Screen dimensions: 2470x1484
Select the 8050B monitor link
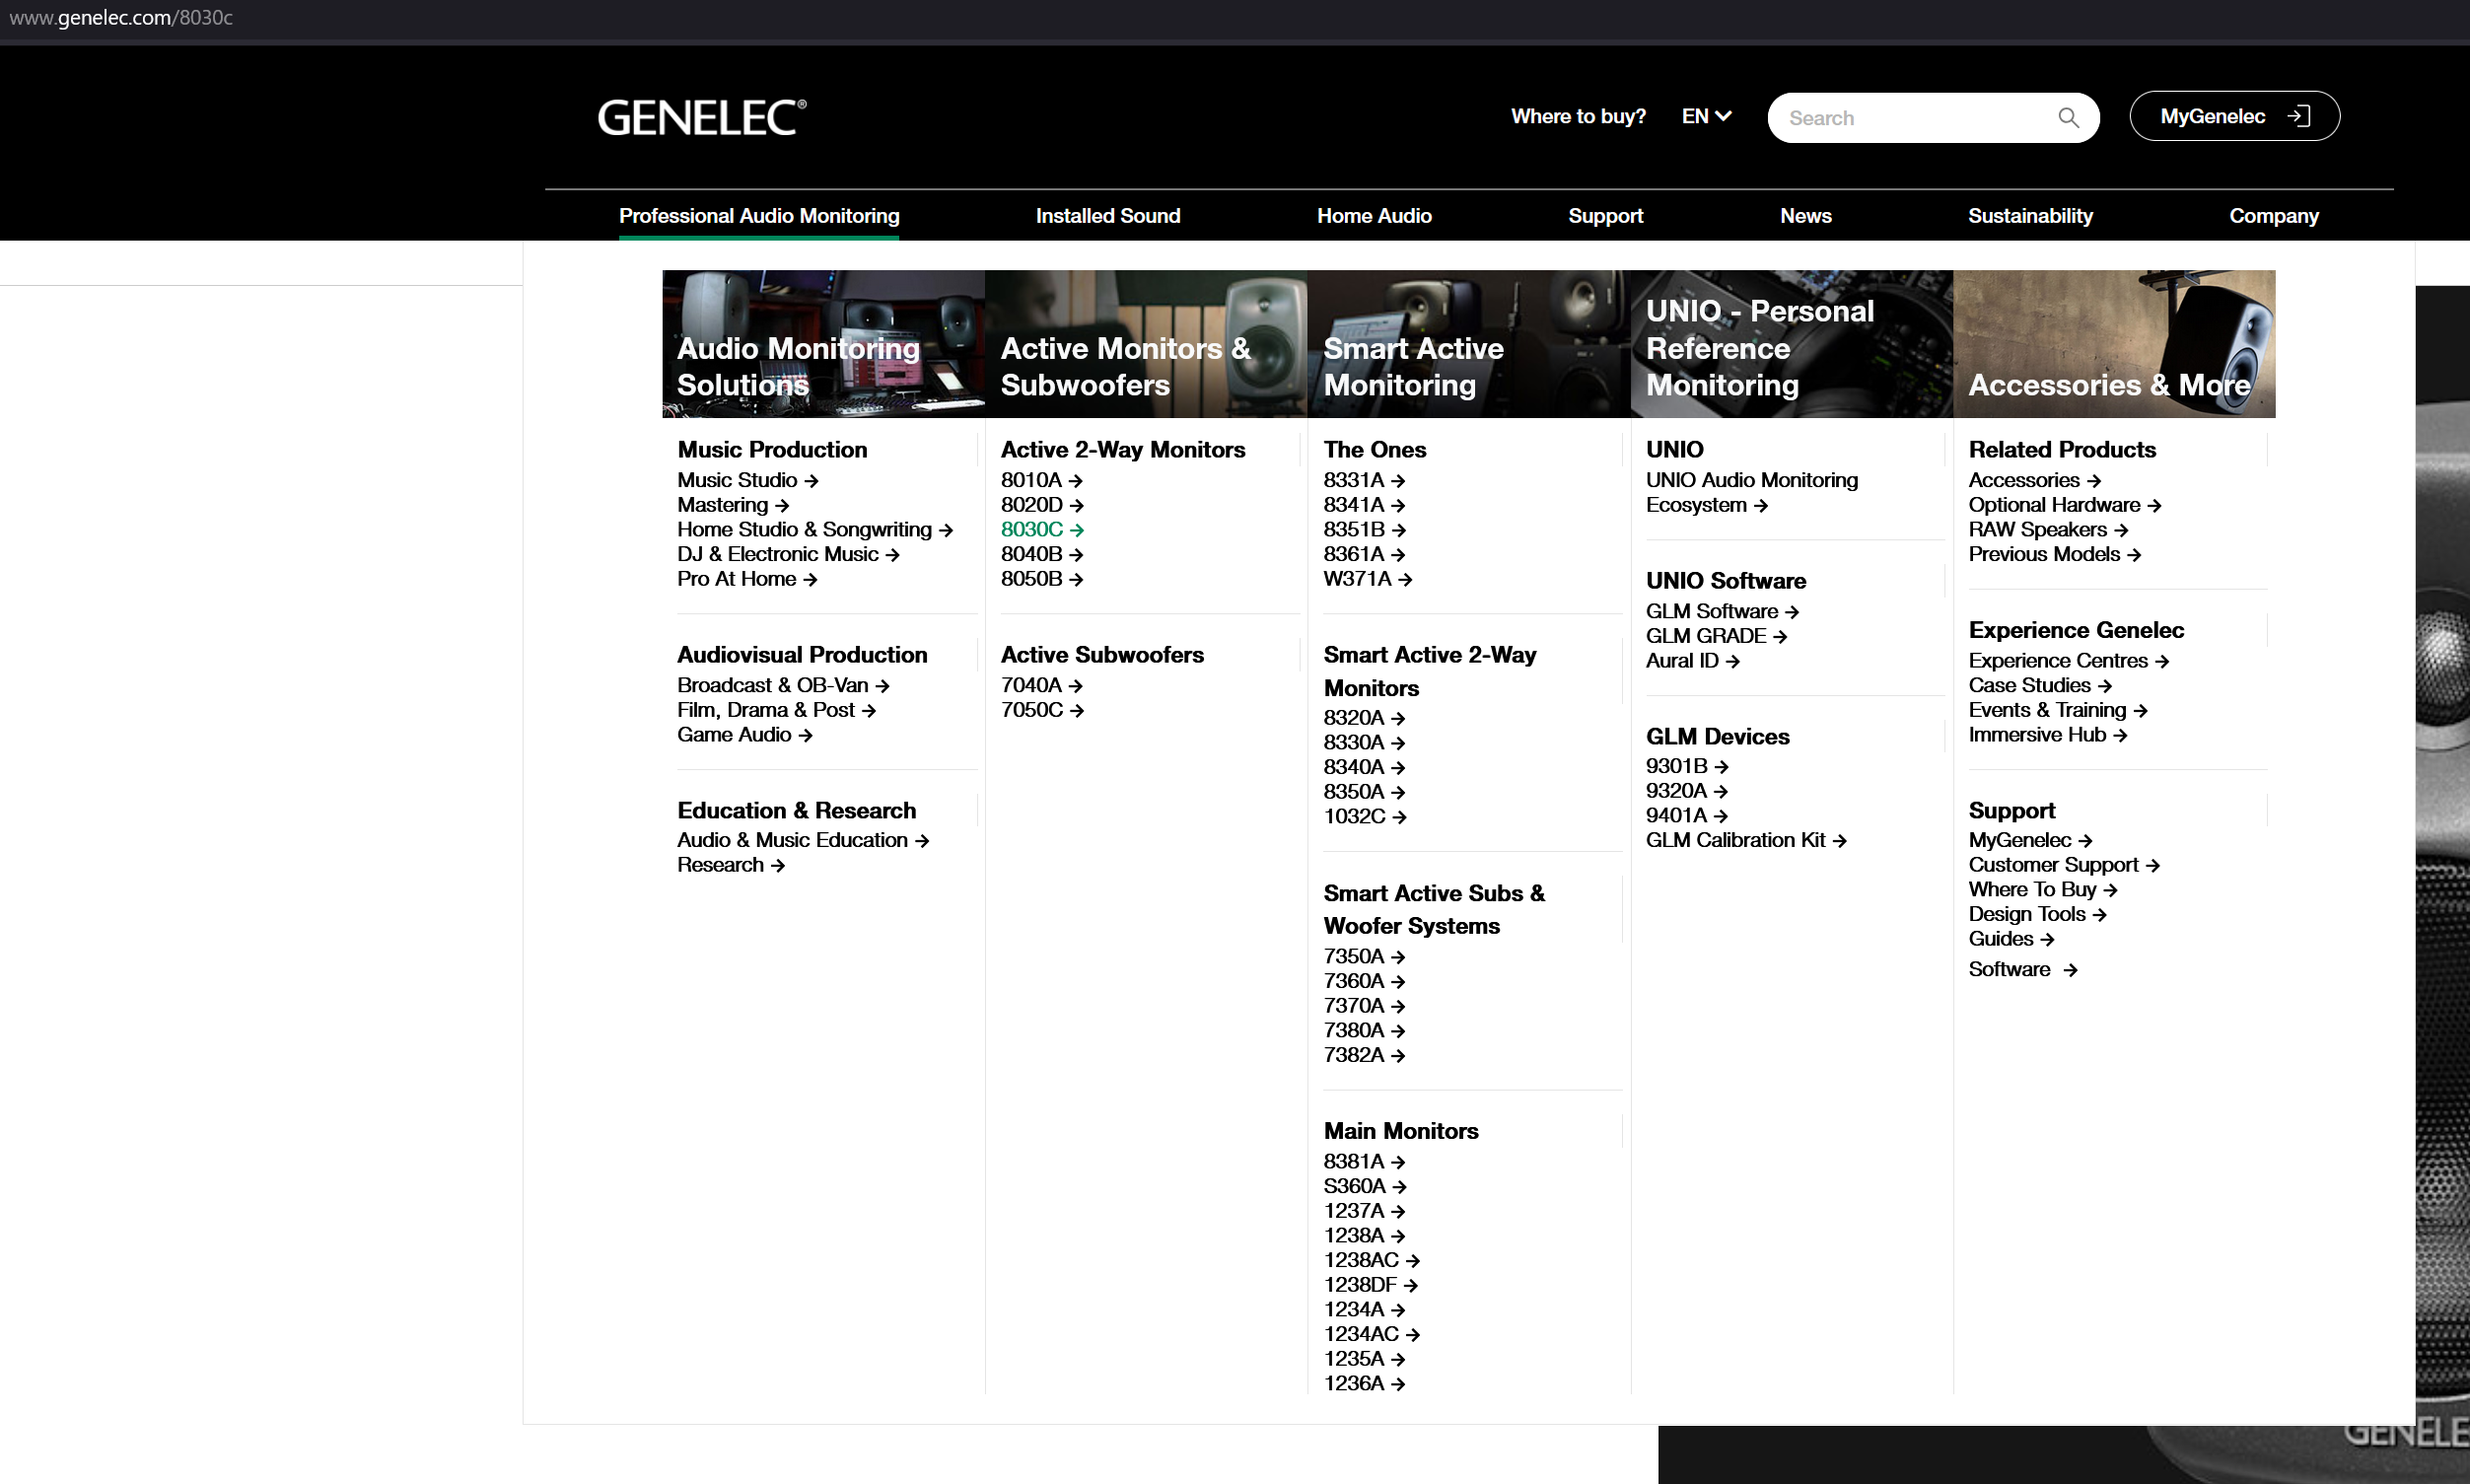(x=1042, y=579)
